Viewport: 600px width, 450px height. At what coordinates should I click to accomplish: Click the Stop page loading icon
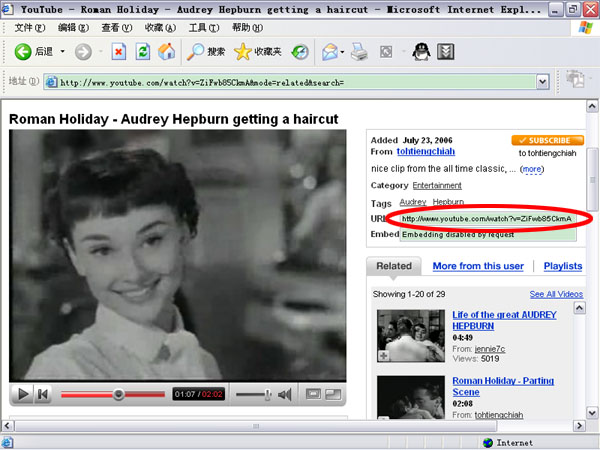[x=119, y=52]
